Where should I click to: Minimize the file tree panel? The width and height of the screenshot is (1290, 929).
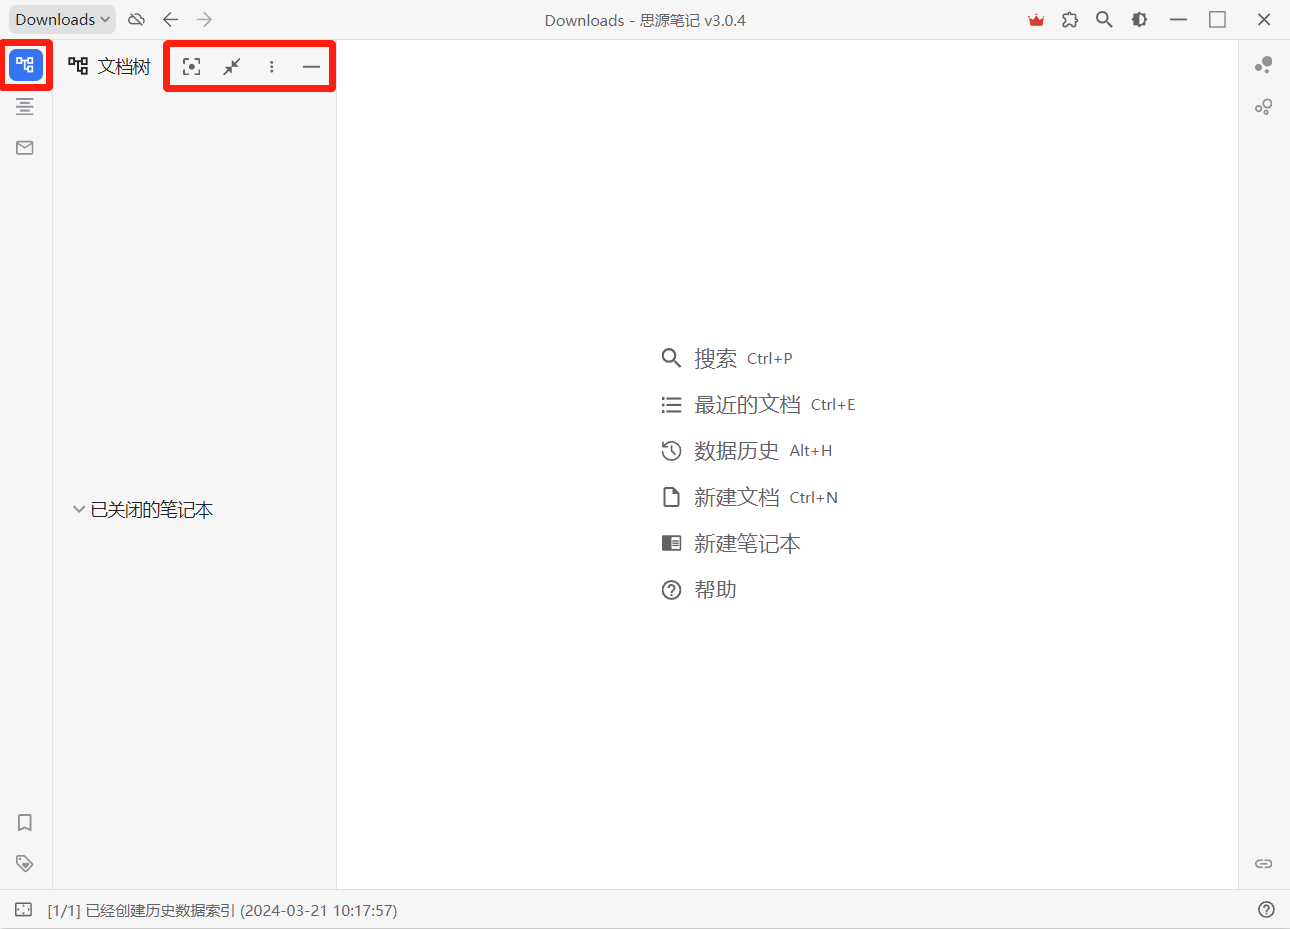point(311,66)
